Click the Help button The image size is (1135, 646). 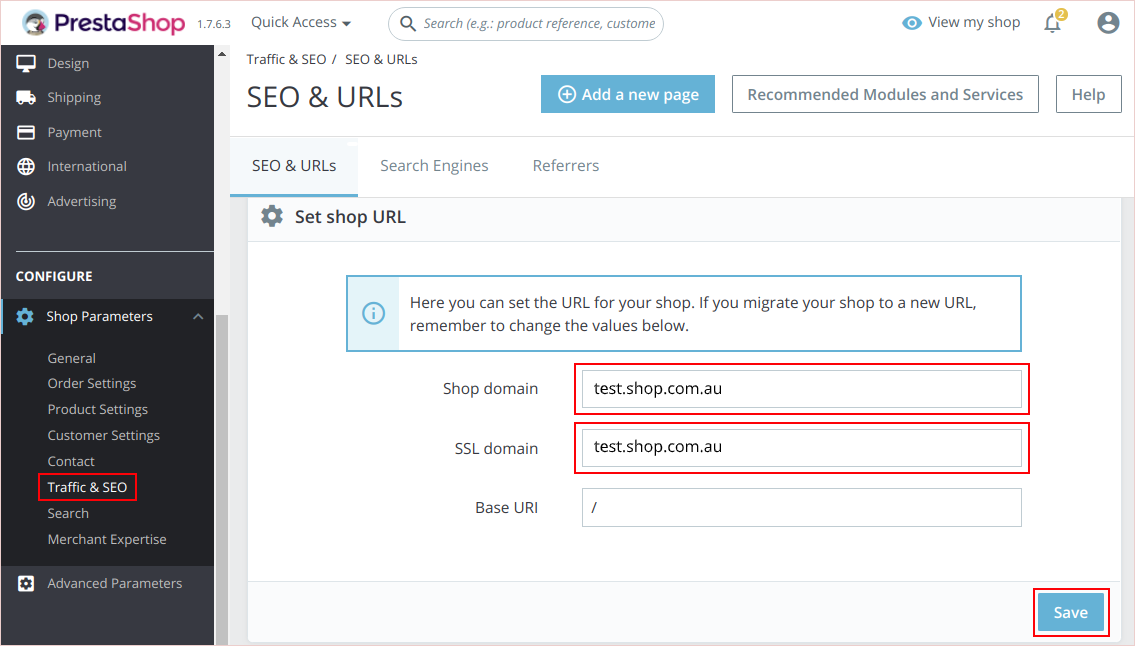click(x=1088, y=94)
